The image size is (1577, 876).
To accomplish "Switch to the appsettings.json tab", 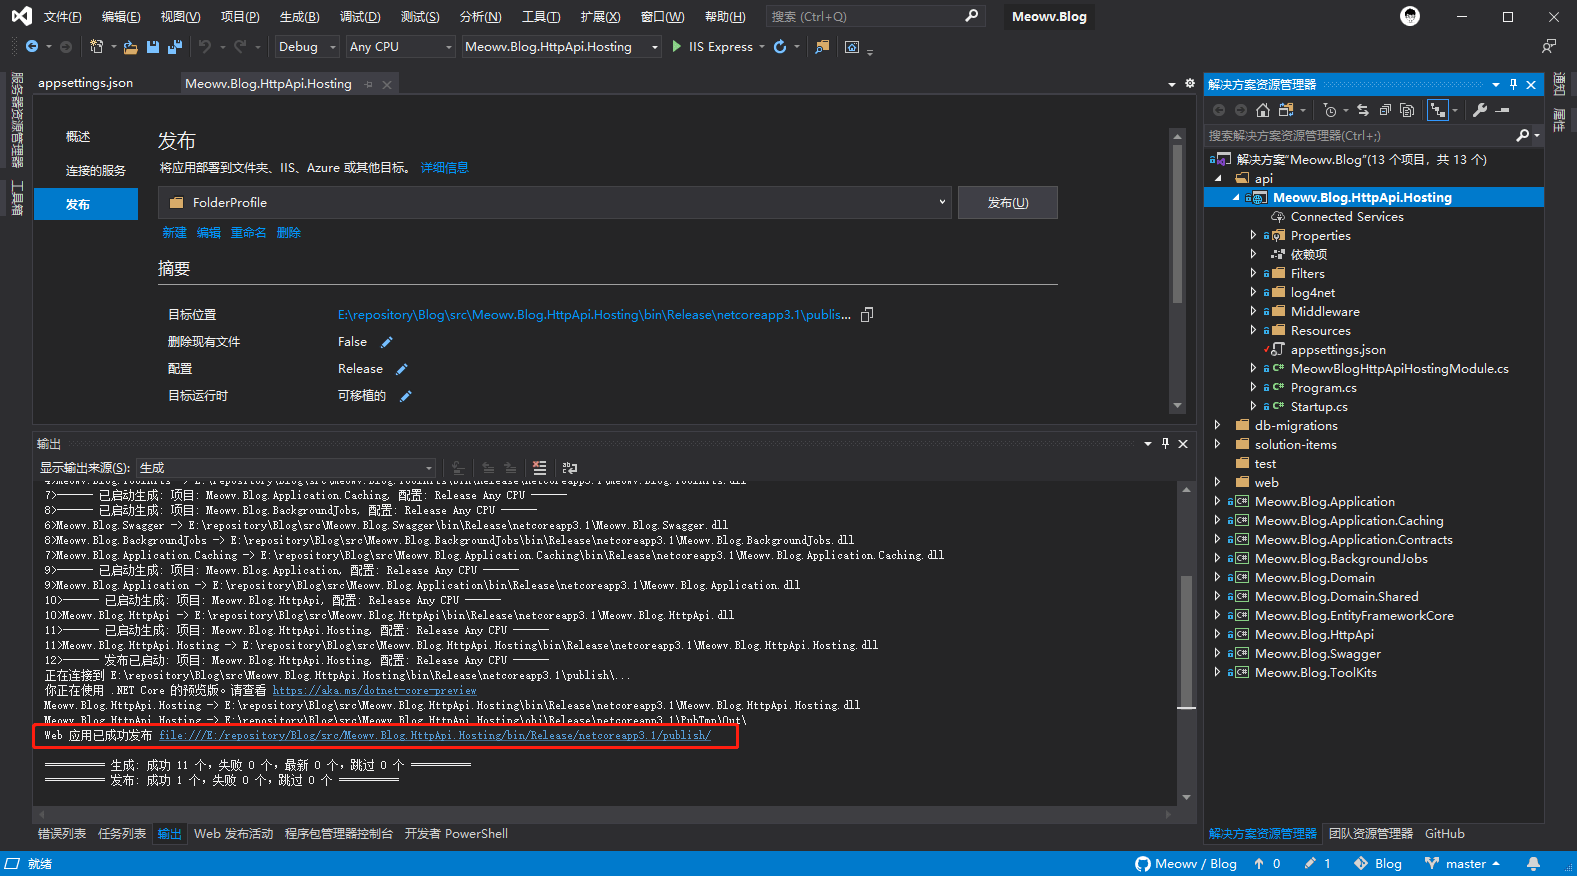I will click(x=85, y=83).
